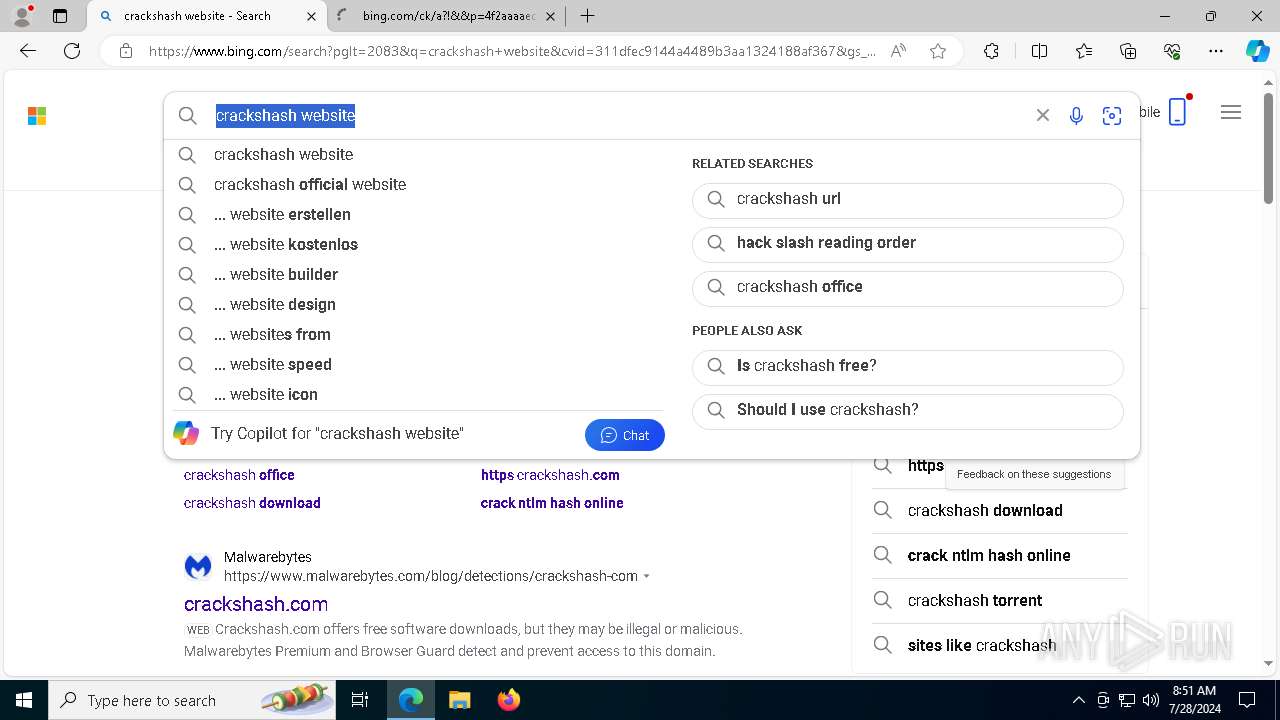Open the Copilot sidebar icon

click(1257, 51)
